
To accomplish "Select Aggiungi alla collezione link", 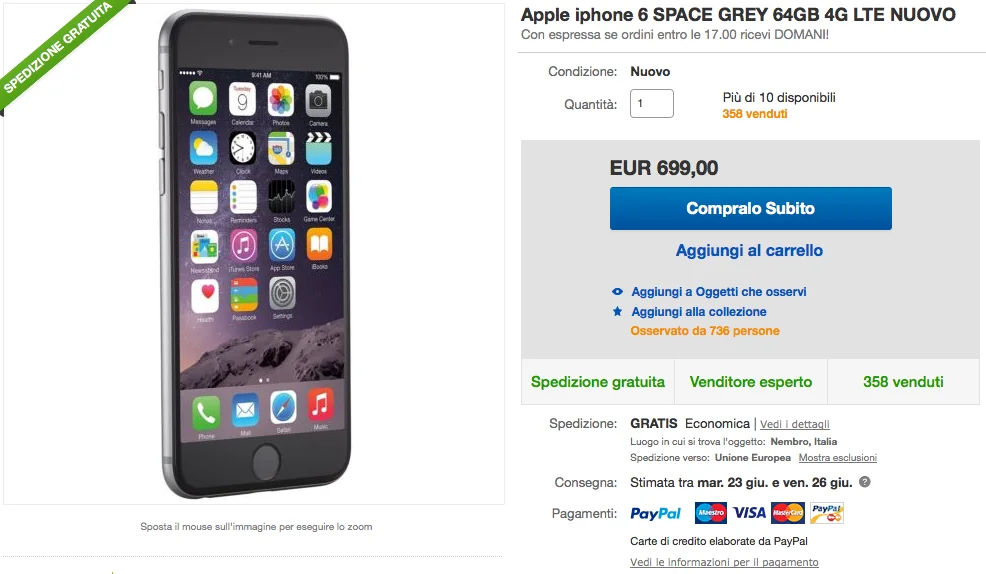I will pyautogui.click(x=699, y=312).
